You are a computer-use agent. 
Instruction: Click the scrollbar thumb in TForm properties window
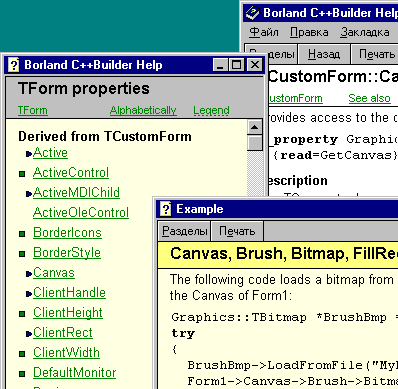(x=255, y=143)
